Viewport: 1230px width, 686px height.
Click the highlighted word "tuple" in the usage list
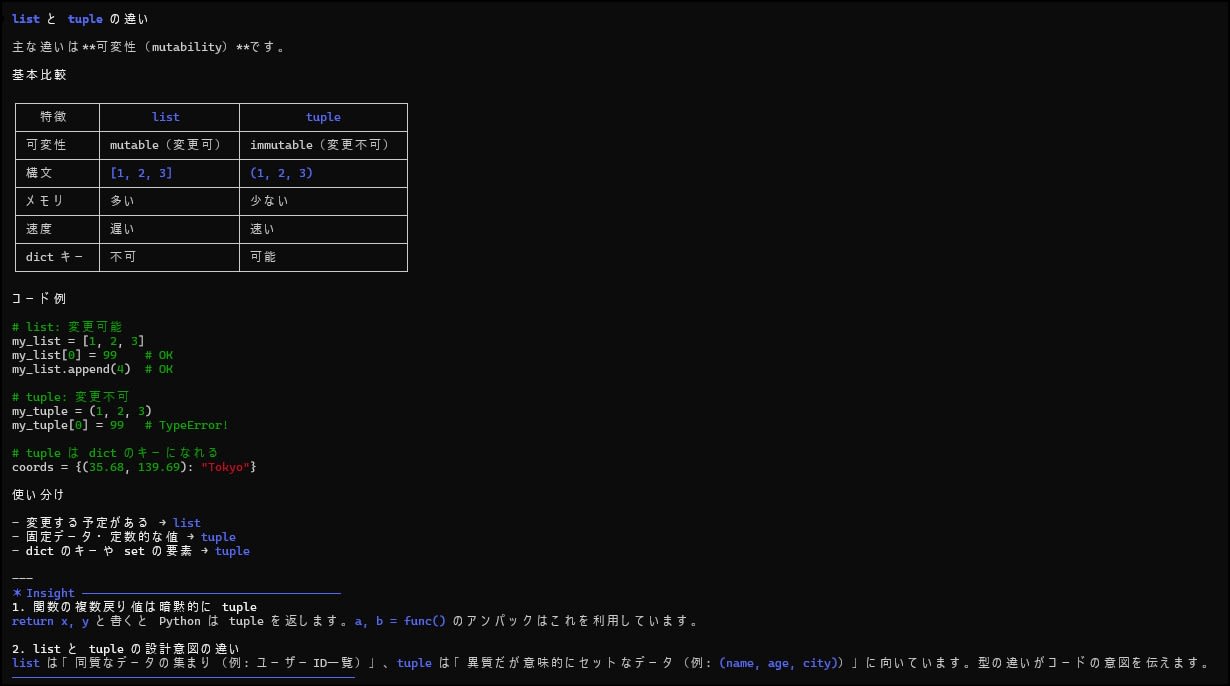[218, 536]
